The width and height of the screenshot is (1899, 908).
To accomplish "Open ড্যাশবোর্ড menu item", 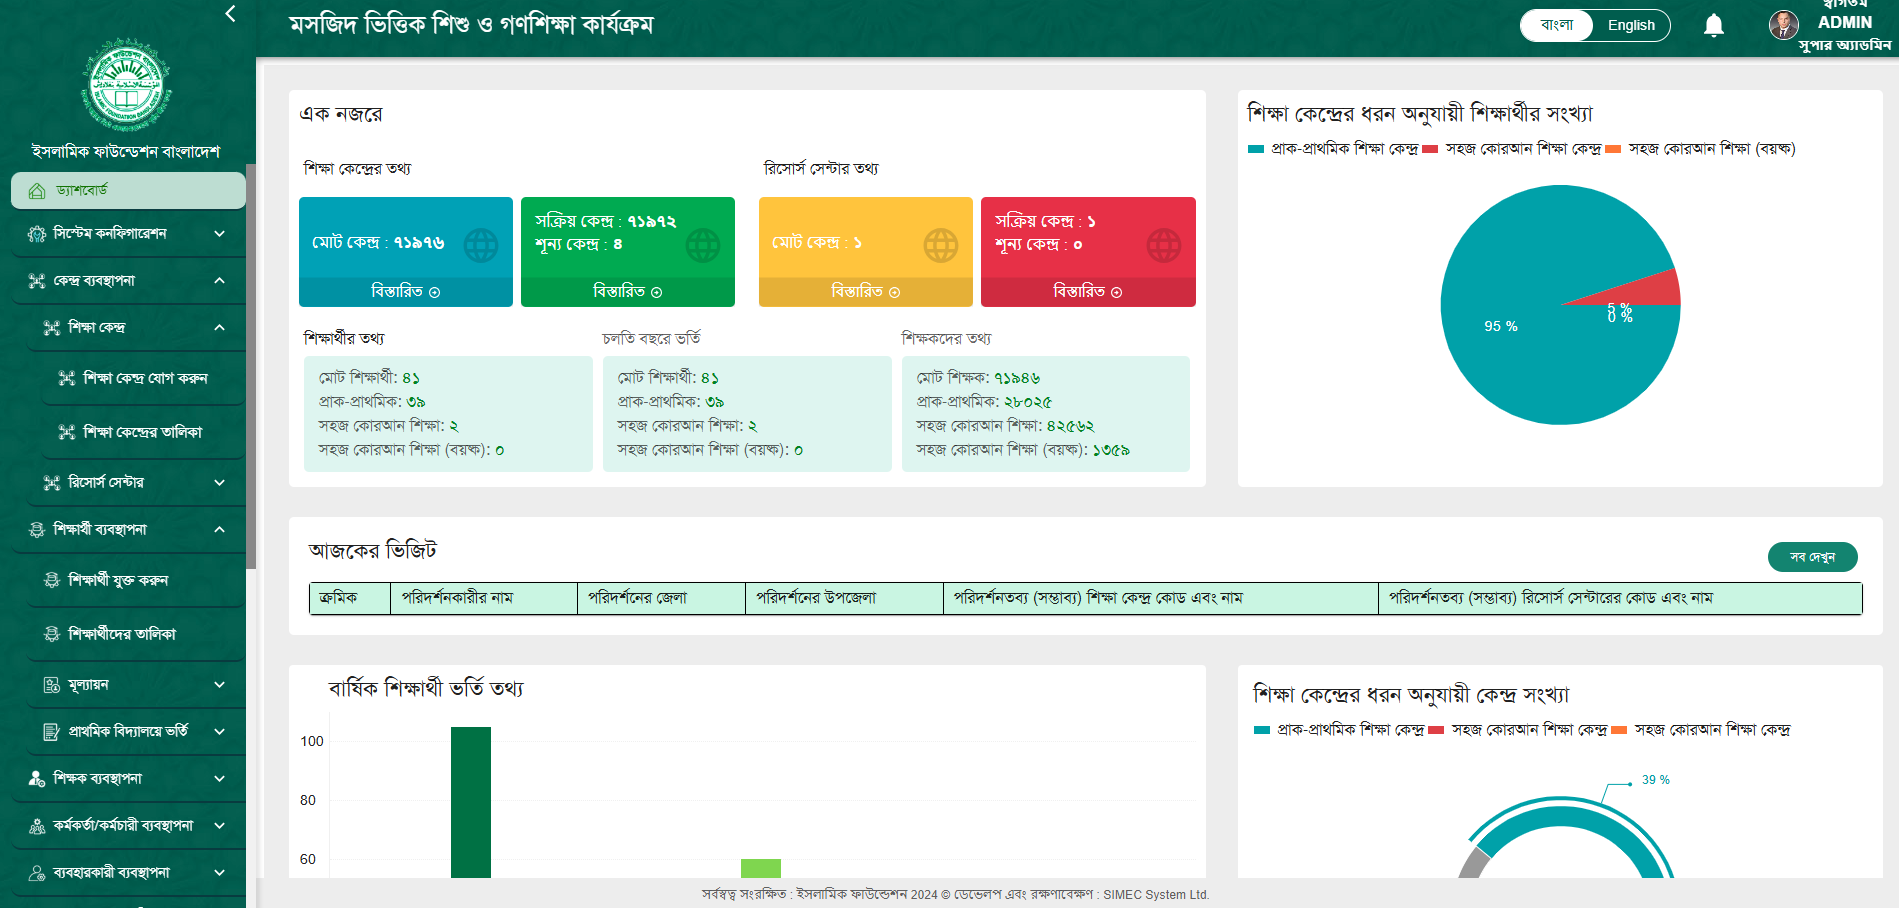I will 128,190.
